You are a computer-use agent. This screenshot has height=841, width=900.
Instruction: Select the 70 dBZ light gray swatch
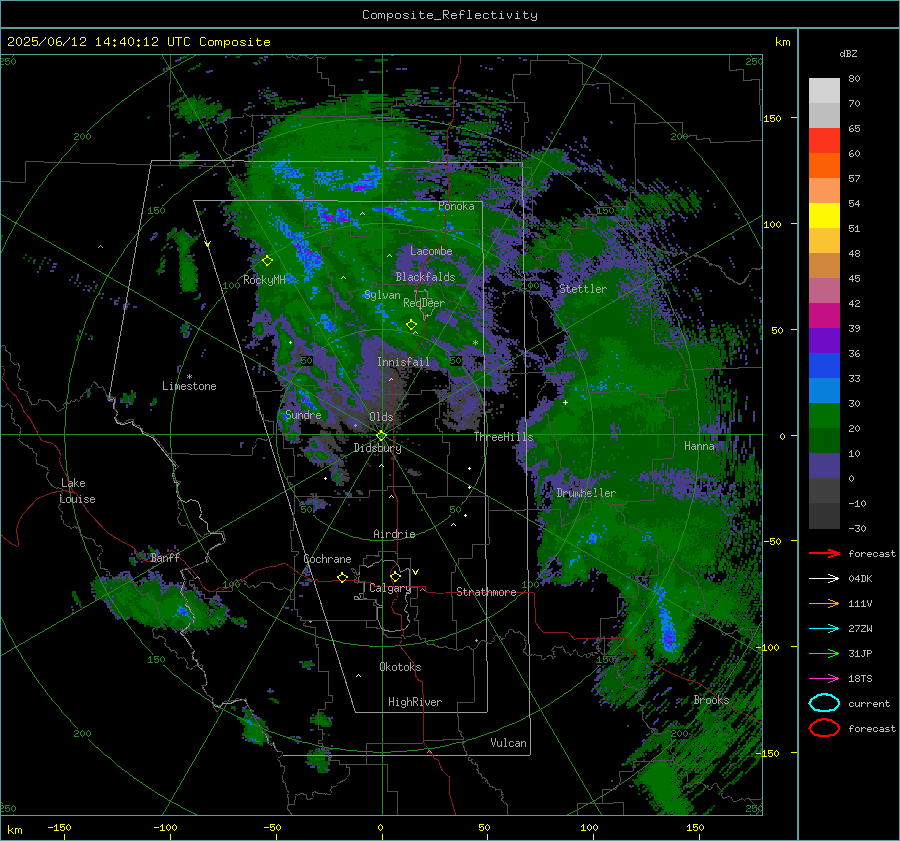pos(824,90)
